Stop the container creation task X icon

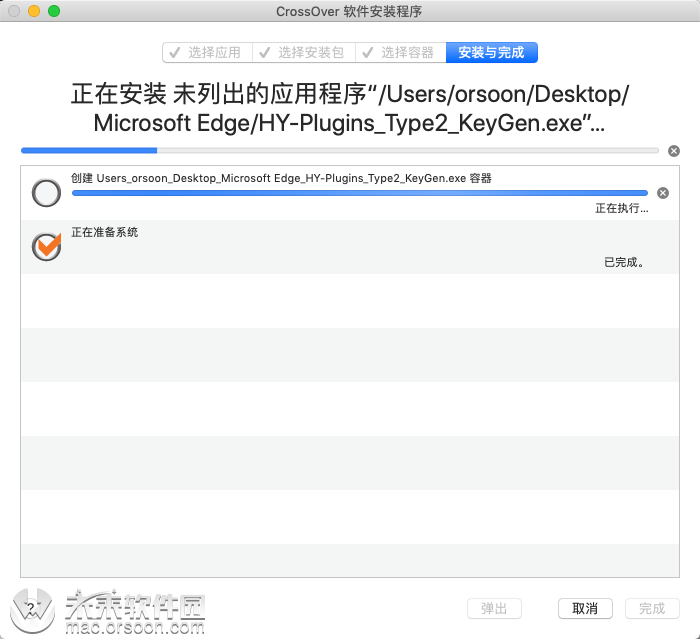point(663,193)
